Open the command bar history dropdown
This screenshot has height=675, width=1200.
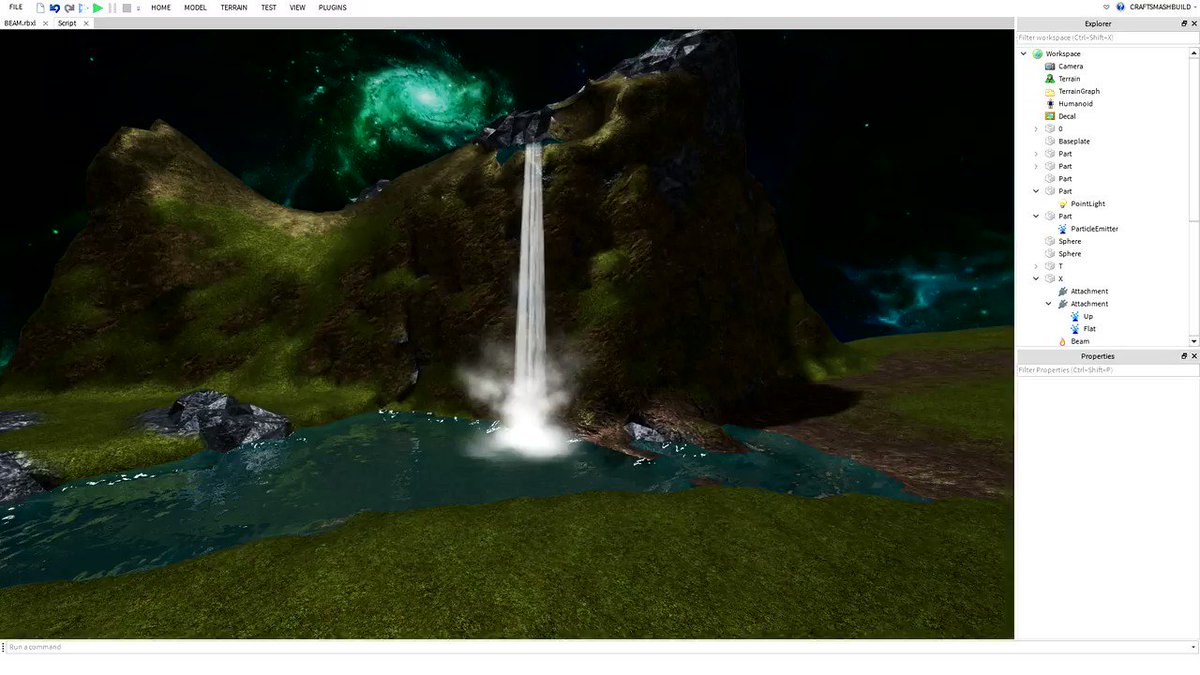click(x=1193, y=647)
